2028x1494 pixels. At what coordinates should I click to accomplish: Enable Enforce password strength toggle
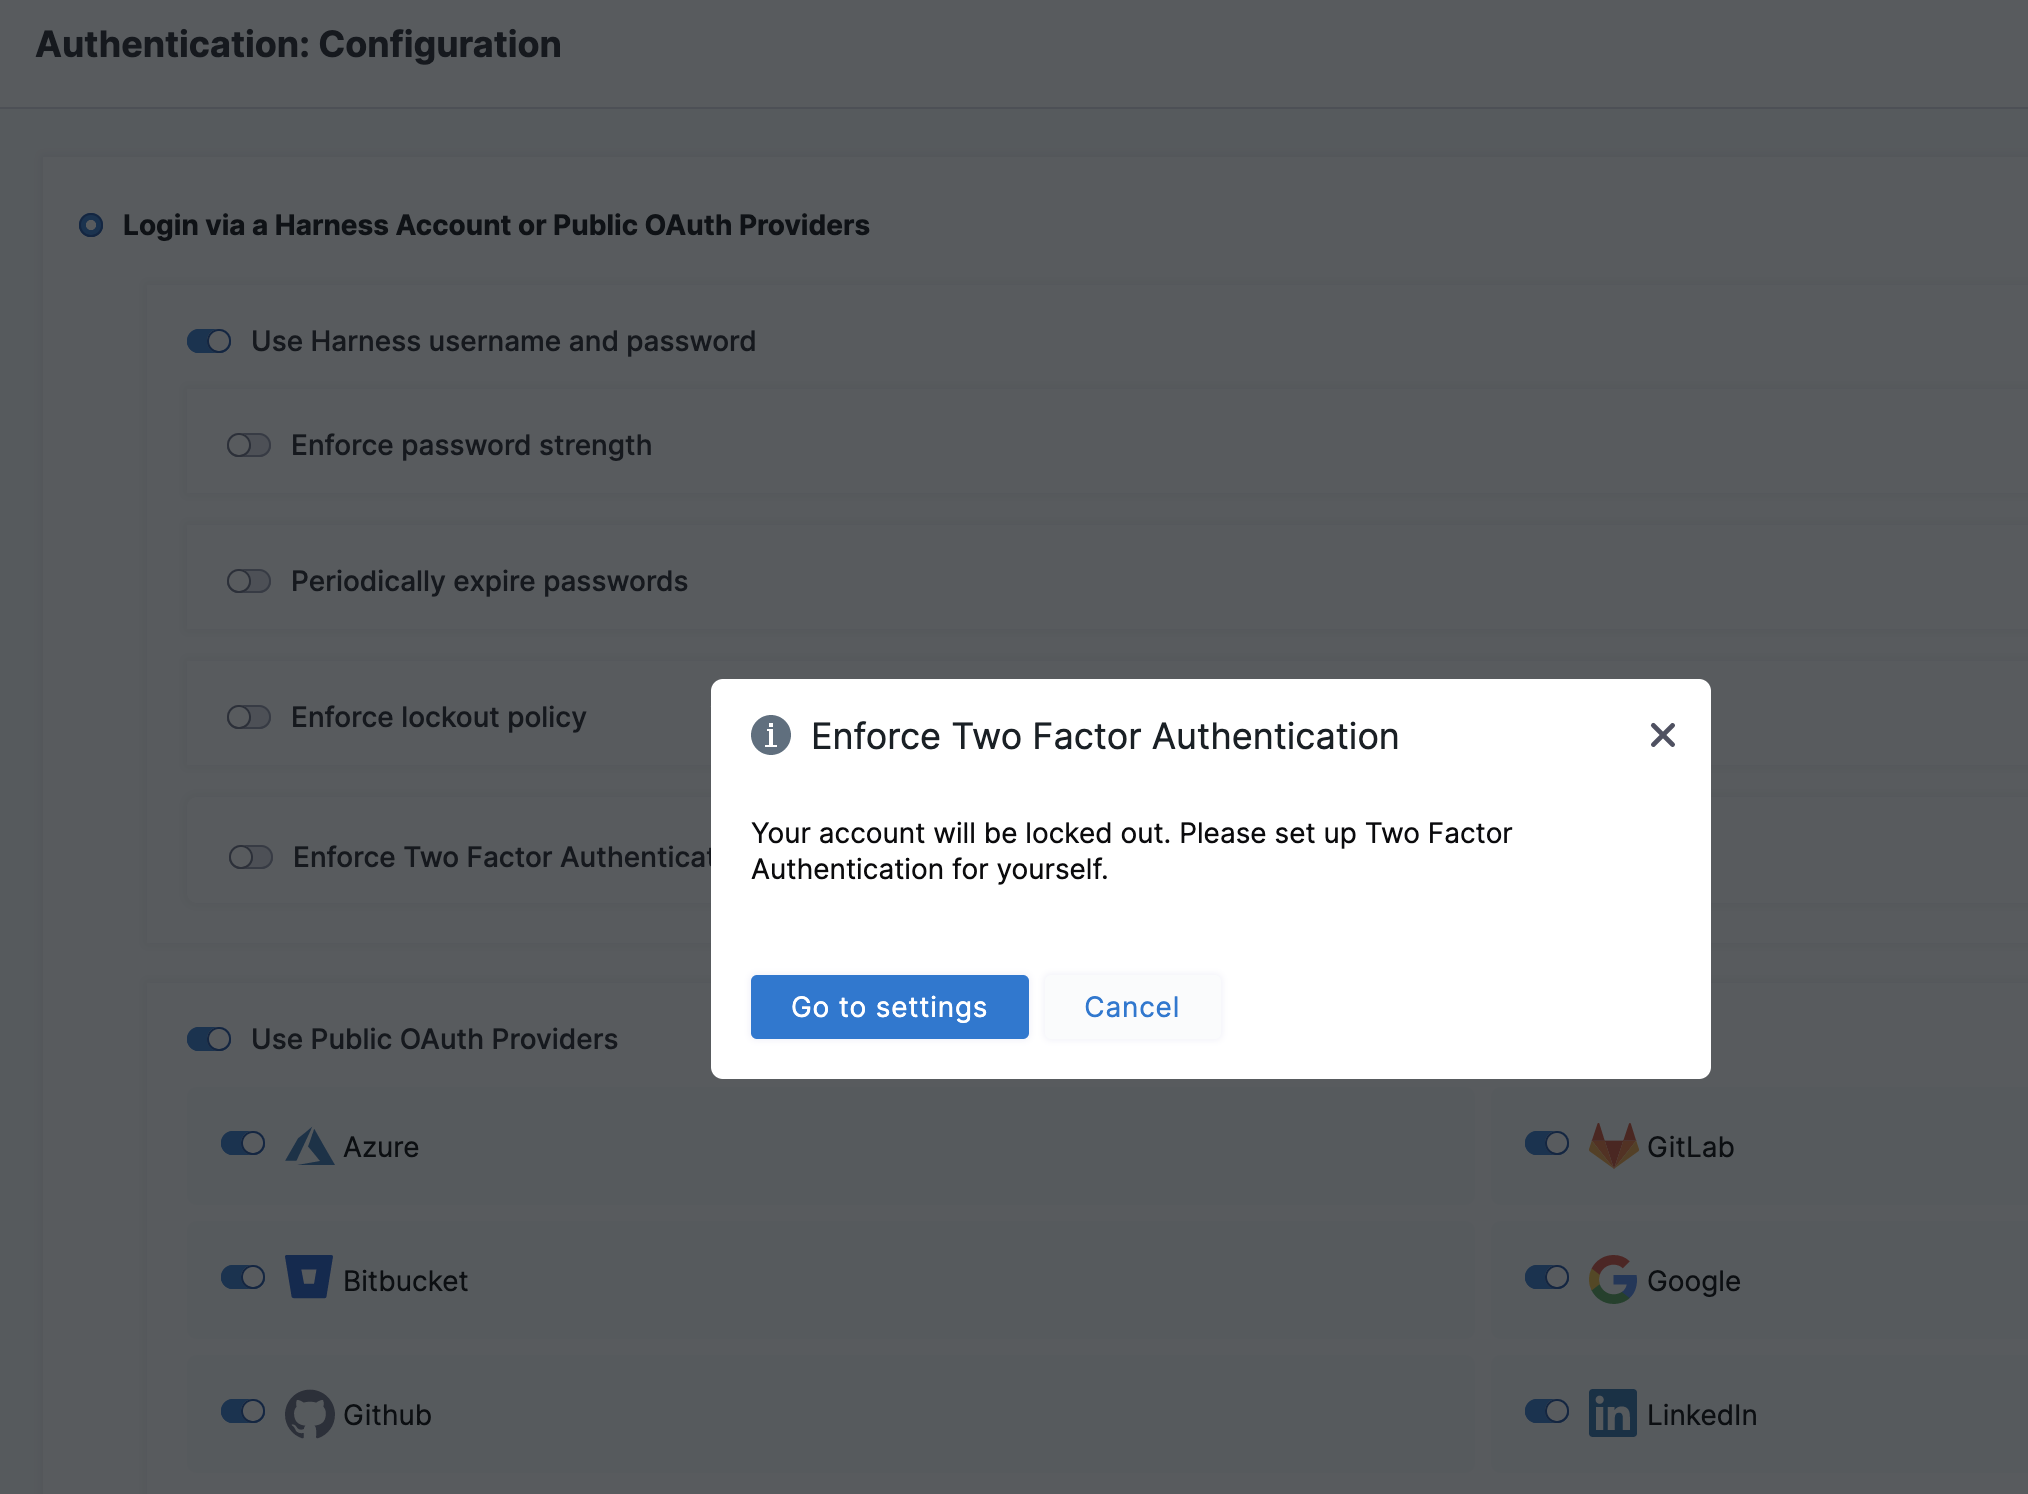point(249,445)
